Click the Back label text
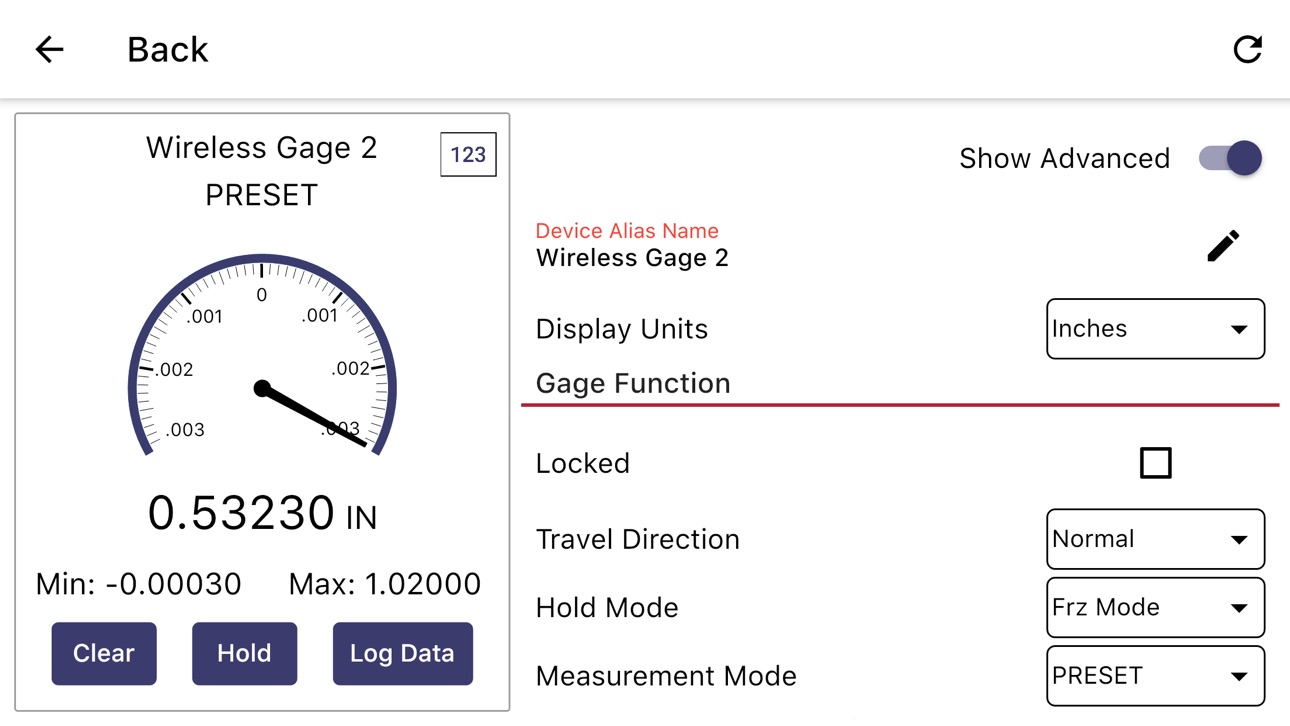This screenshot has height=726, width=1290. click(168, 49)
